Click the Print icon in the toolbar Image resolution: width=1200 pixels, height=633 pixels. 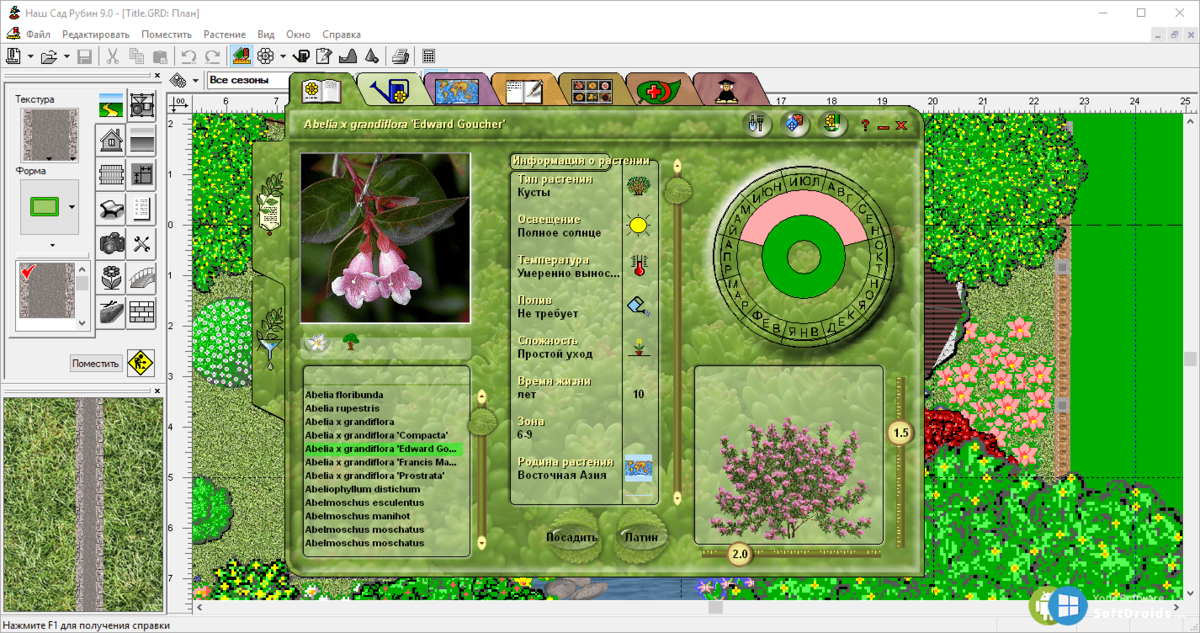pos(400,56)
